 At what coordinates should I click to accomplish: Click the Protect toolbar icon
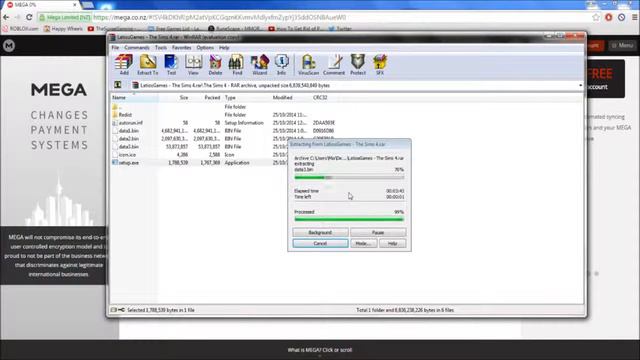(x=358, y=64)
